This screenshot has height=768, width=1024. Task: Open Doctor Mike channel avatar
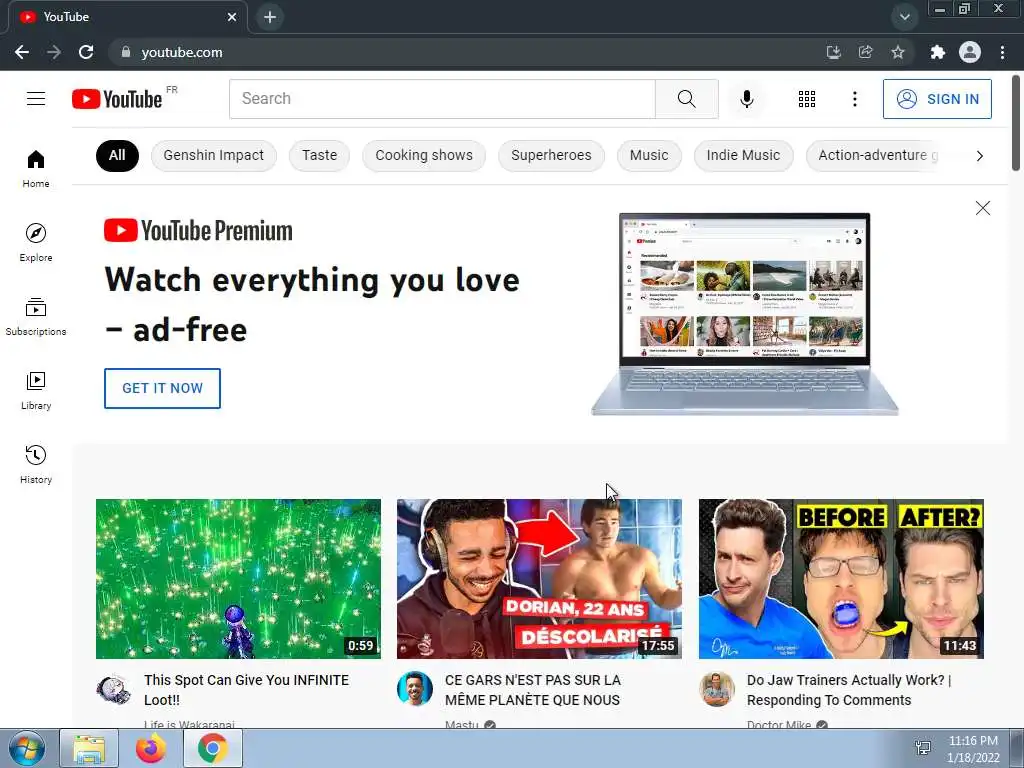tap(716, 689)
